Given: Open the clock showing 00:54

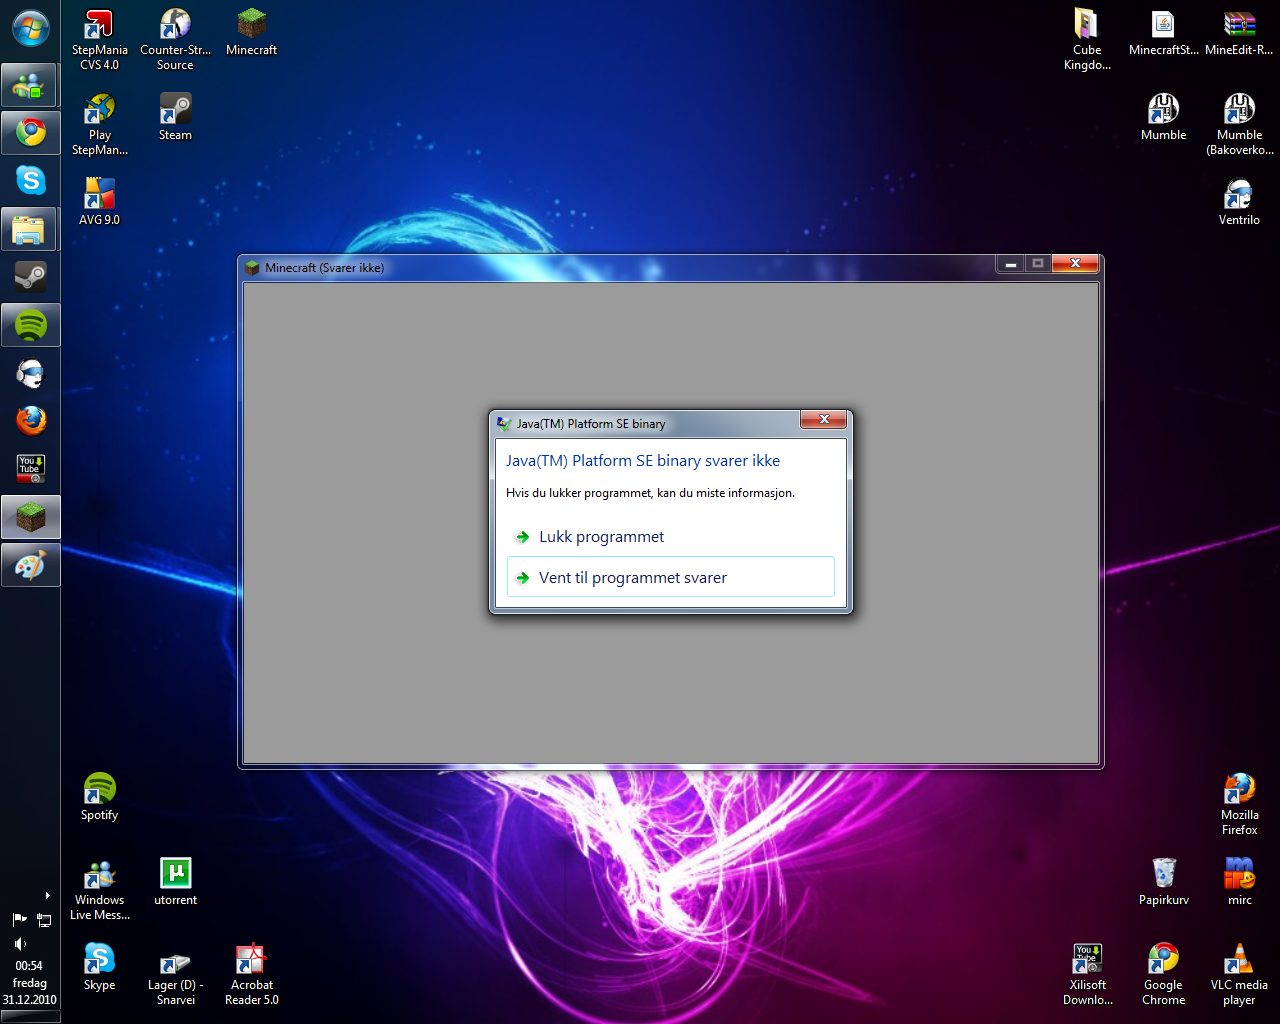Looking at the screenshot, I should click(29, 982).
